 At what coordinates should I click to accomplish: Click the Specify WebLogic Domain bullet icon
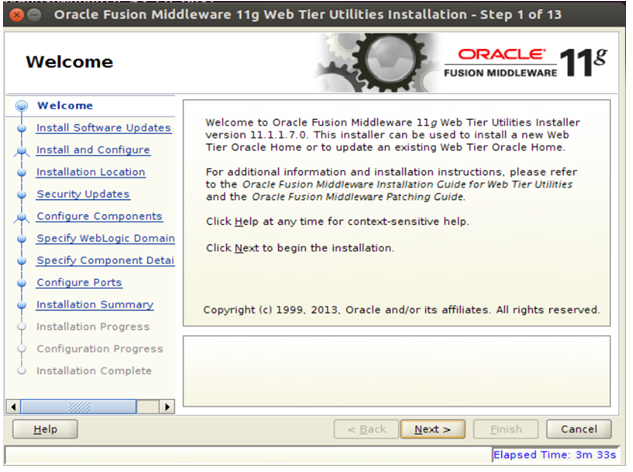point(22,239)
